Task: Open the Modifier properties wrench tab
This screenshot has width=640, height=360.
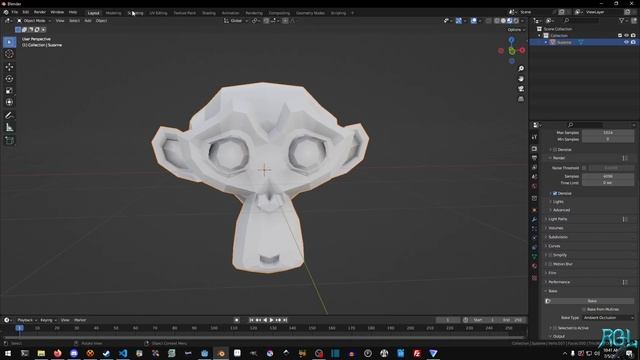Action: [x=534, y=220]
